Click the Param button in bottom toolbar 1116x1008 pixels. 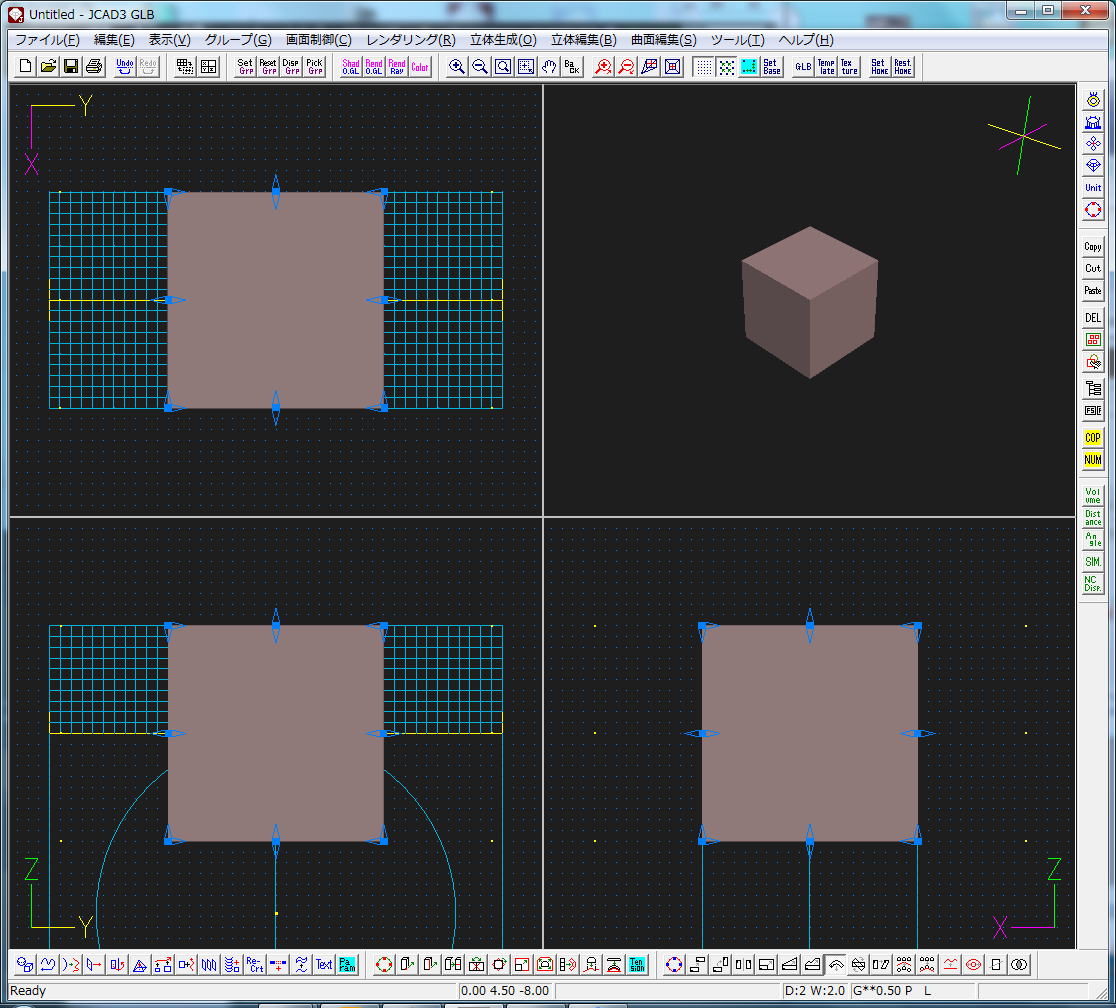tap(347, 965)
